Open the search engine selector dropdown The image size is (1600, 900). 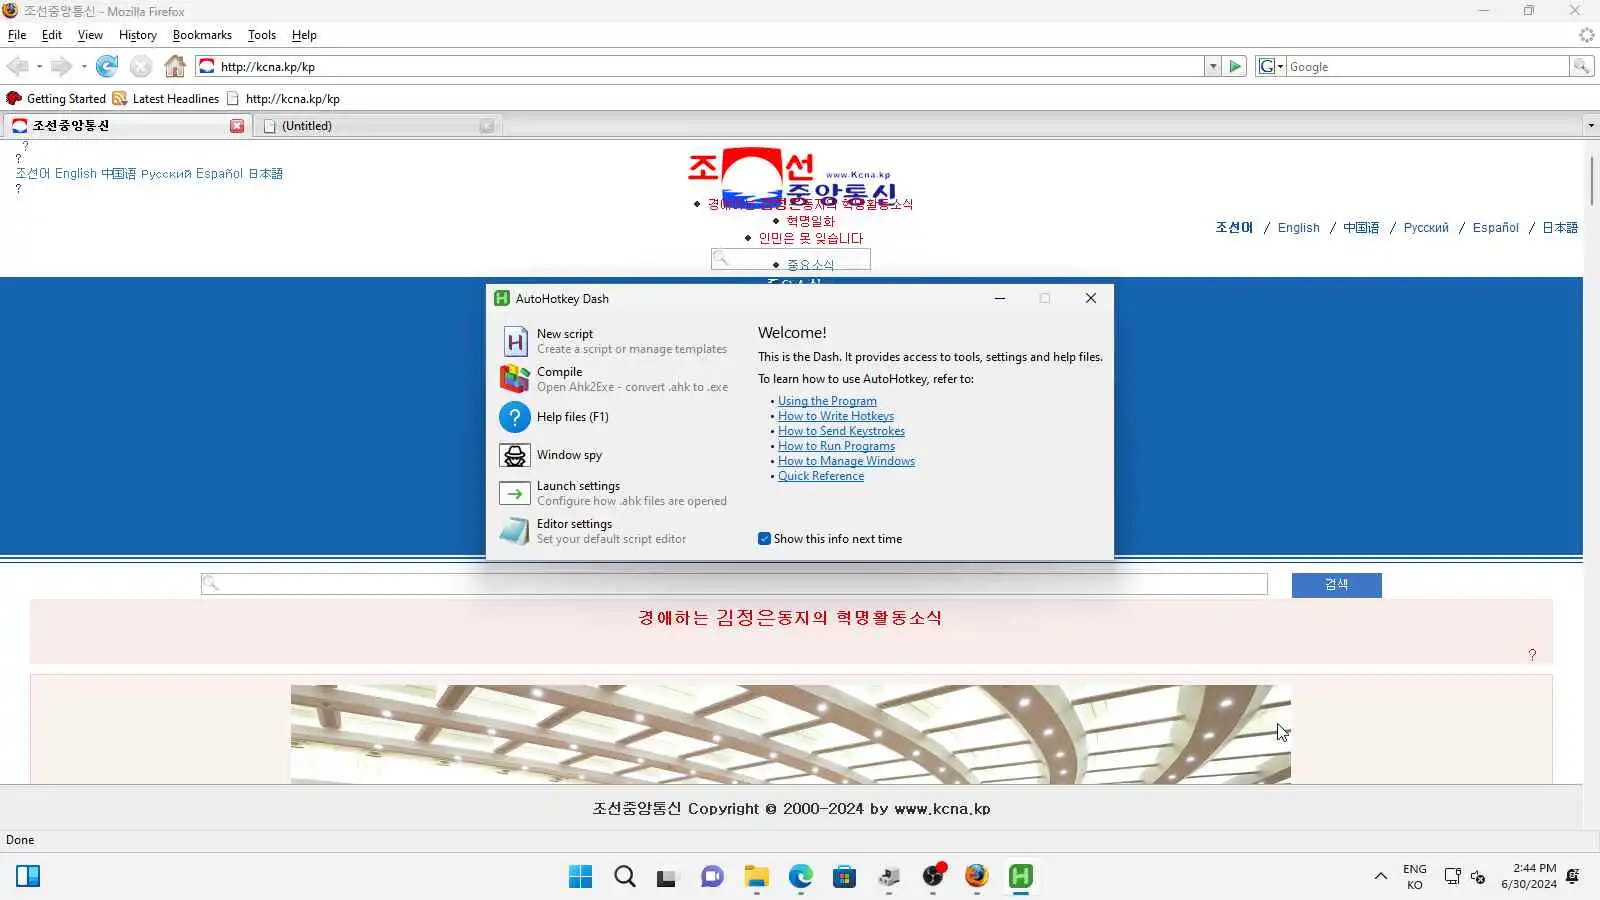pos(1270,67)
